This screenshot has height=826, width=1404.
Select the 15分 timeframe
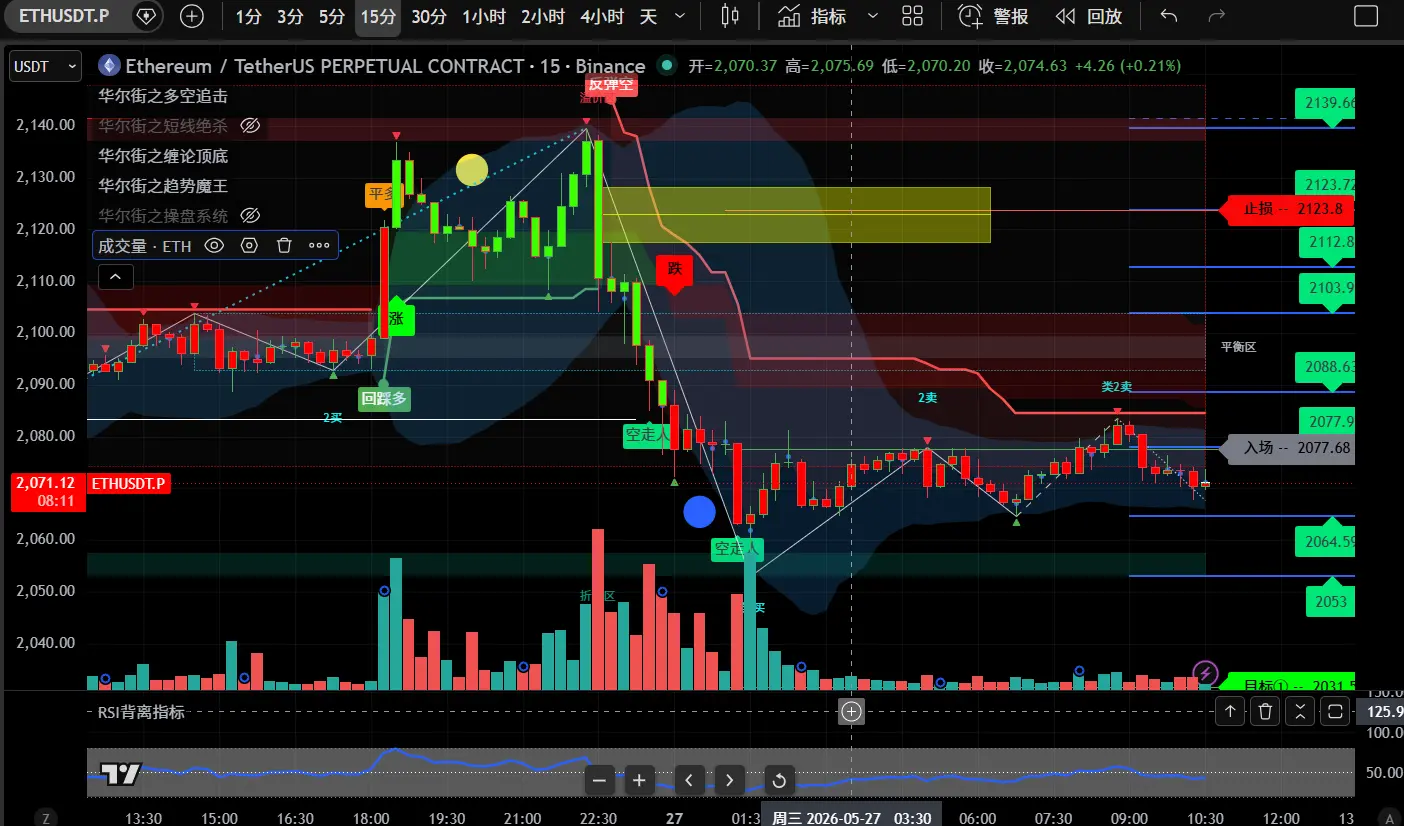(378, 16)
